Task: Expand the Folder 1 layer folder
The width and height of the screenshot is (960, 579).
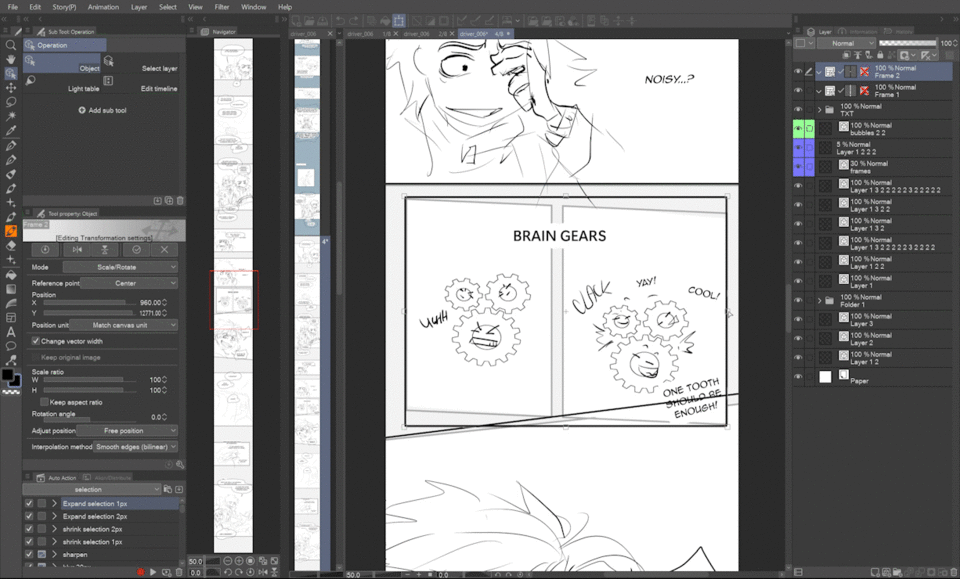Action: point(819,301)
